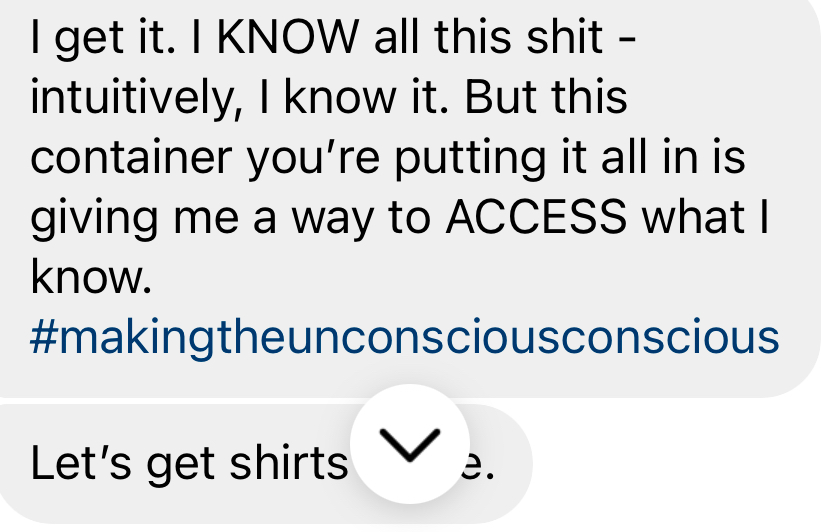Click the word "way" before ACCESS
Screen dimensions: 821x532
pos(332,220)
